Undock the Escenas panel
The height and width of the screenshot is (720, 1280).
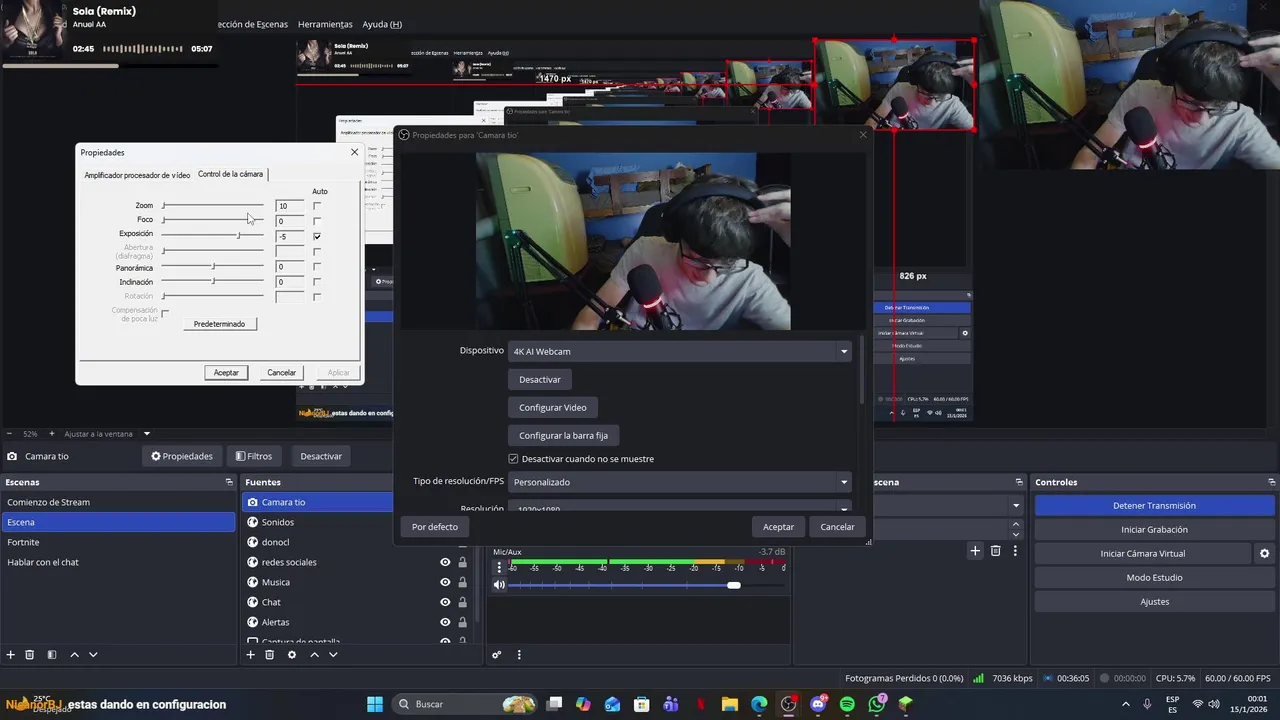coord(229,482)
